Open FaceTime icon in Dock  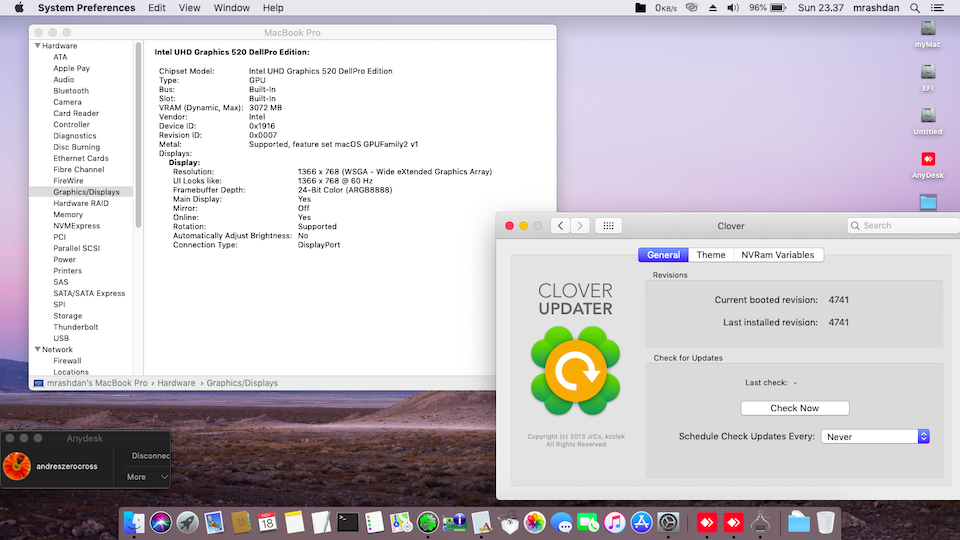588,522
